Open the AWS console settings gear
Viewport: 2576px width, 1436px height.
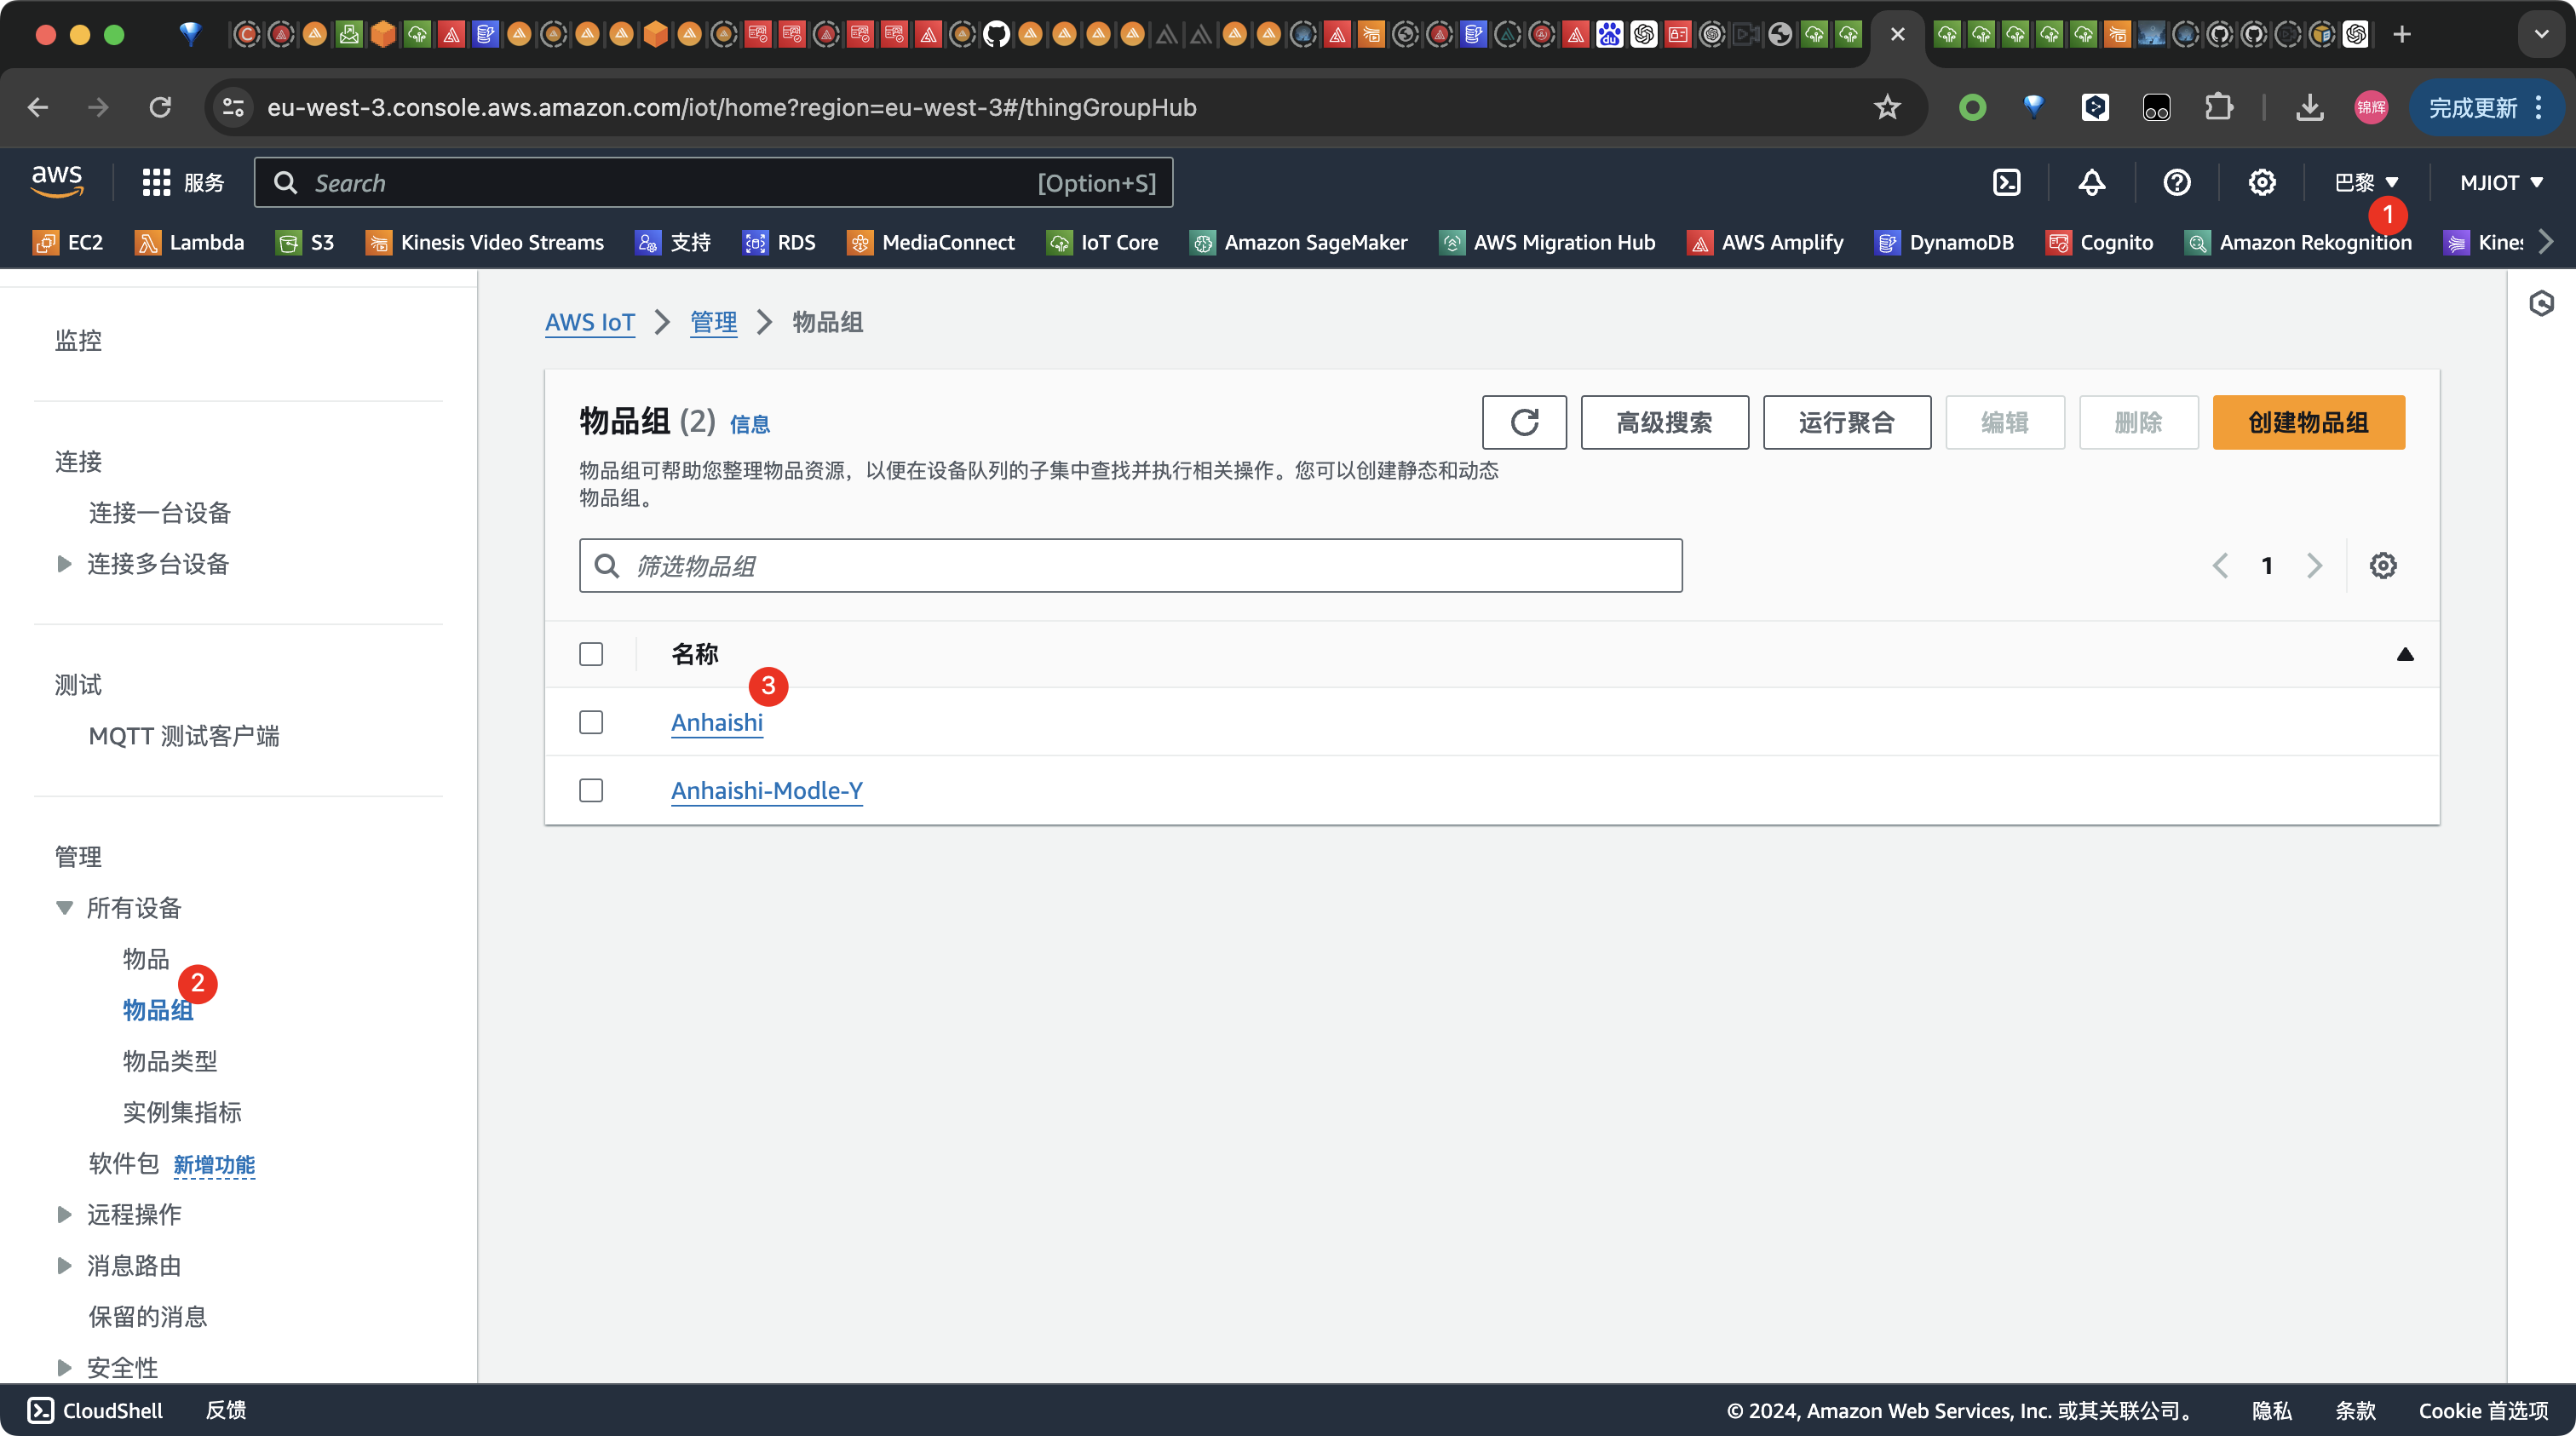point(2261,182)
